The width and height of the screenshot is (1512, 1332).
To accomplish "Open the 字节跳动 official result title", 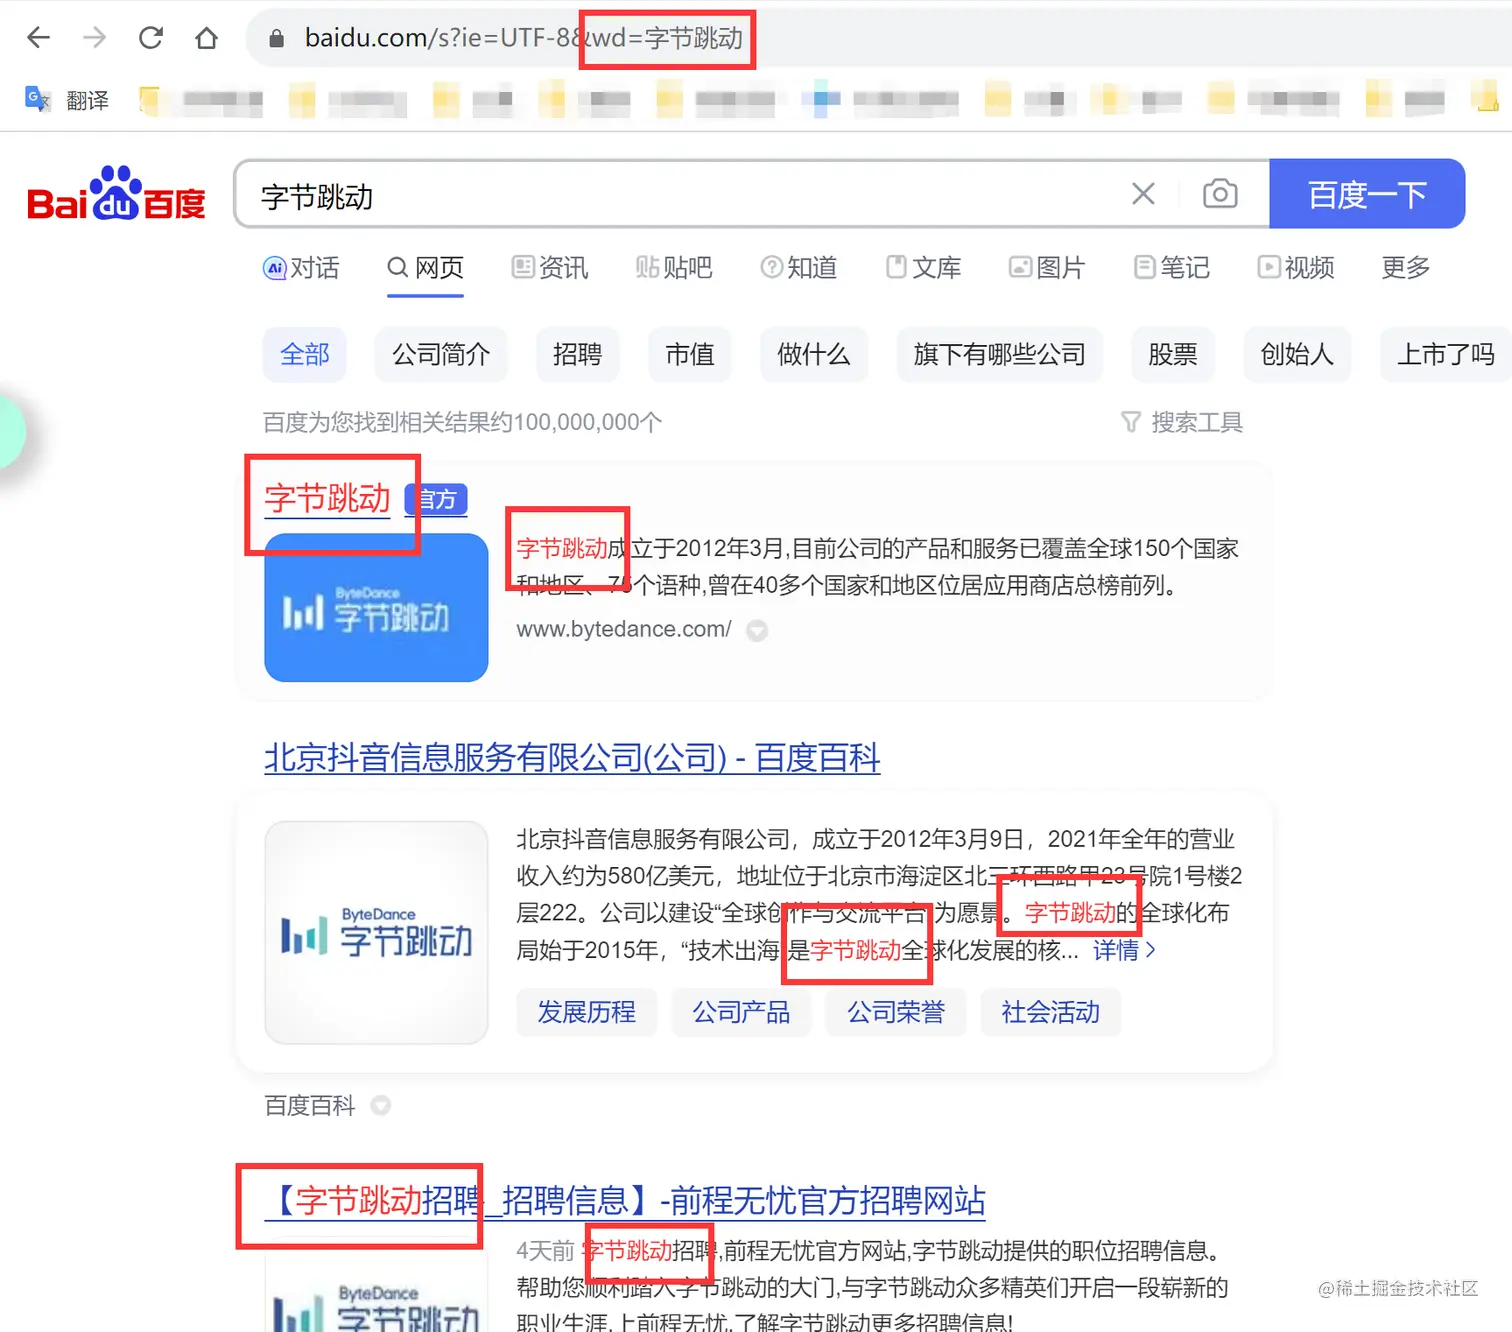I will click(x=327, y=498).
